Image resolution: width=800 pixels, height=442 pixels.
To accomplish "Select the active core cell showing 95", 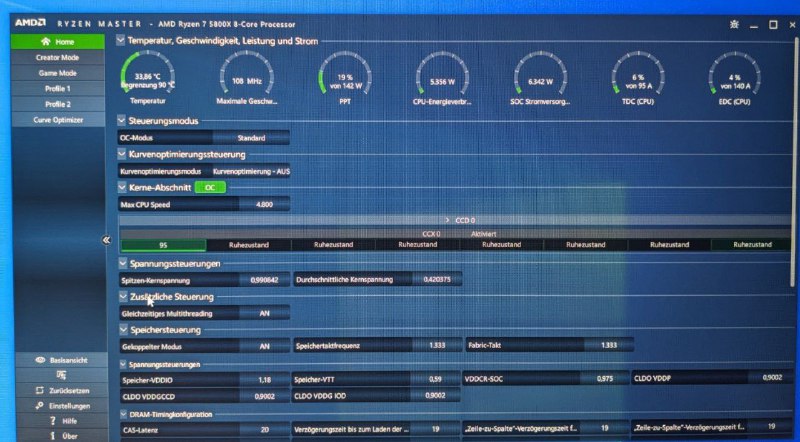I will point(163,245).
